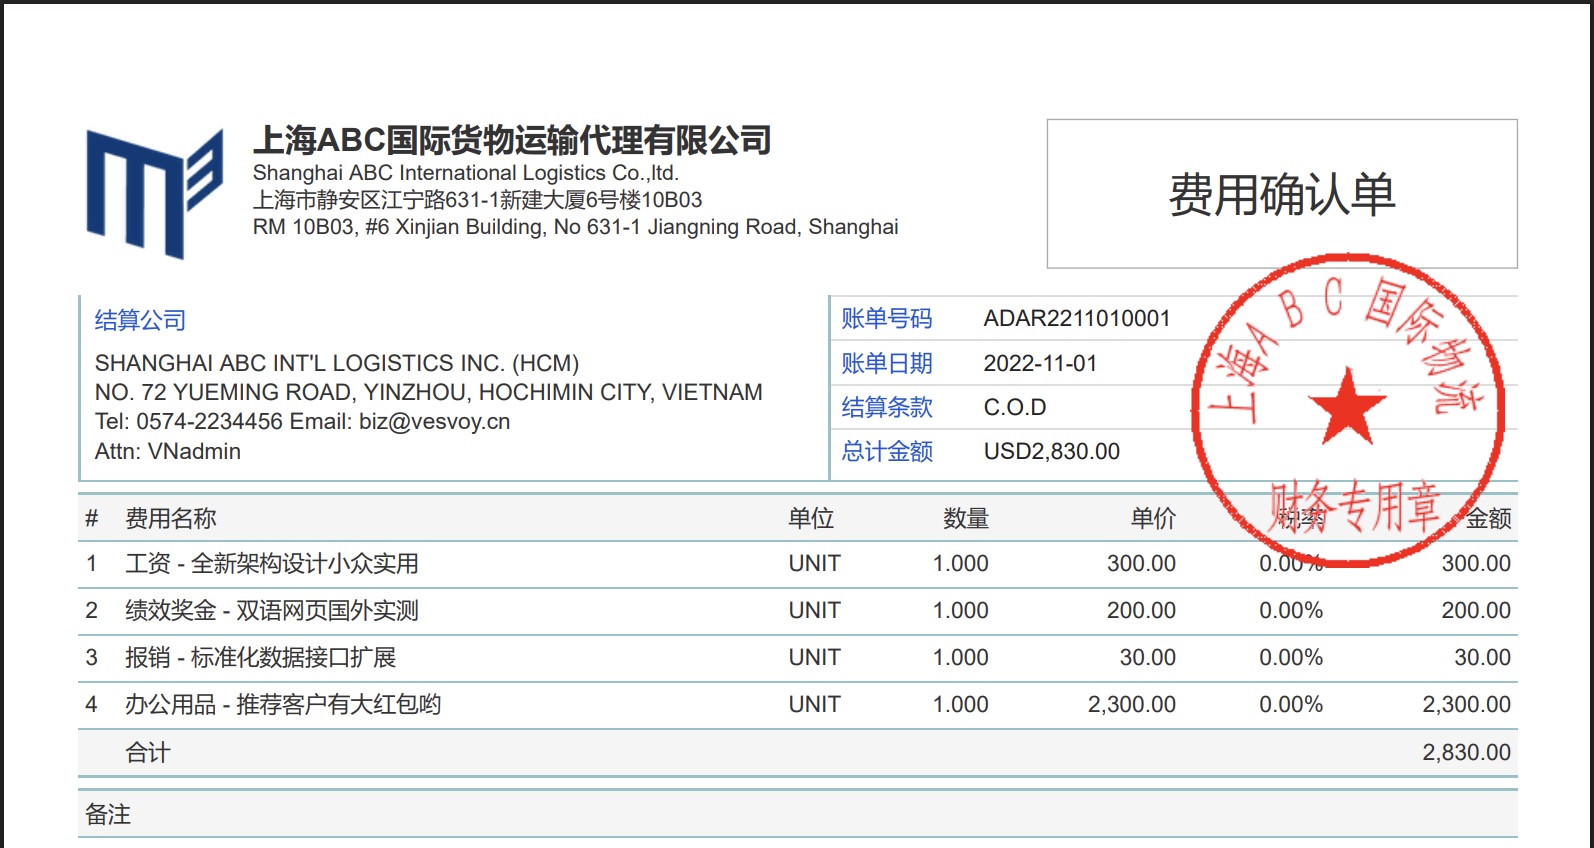
Task: Click the 费用名称 column header
Action: pyautogui.click(x=170, y=519)
